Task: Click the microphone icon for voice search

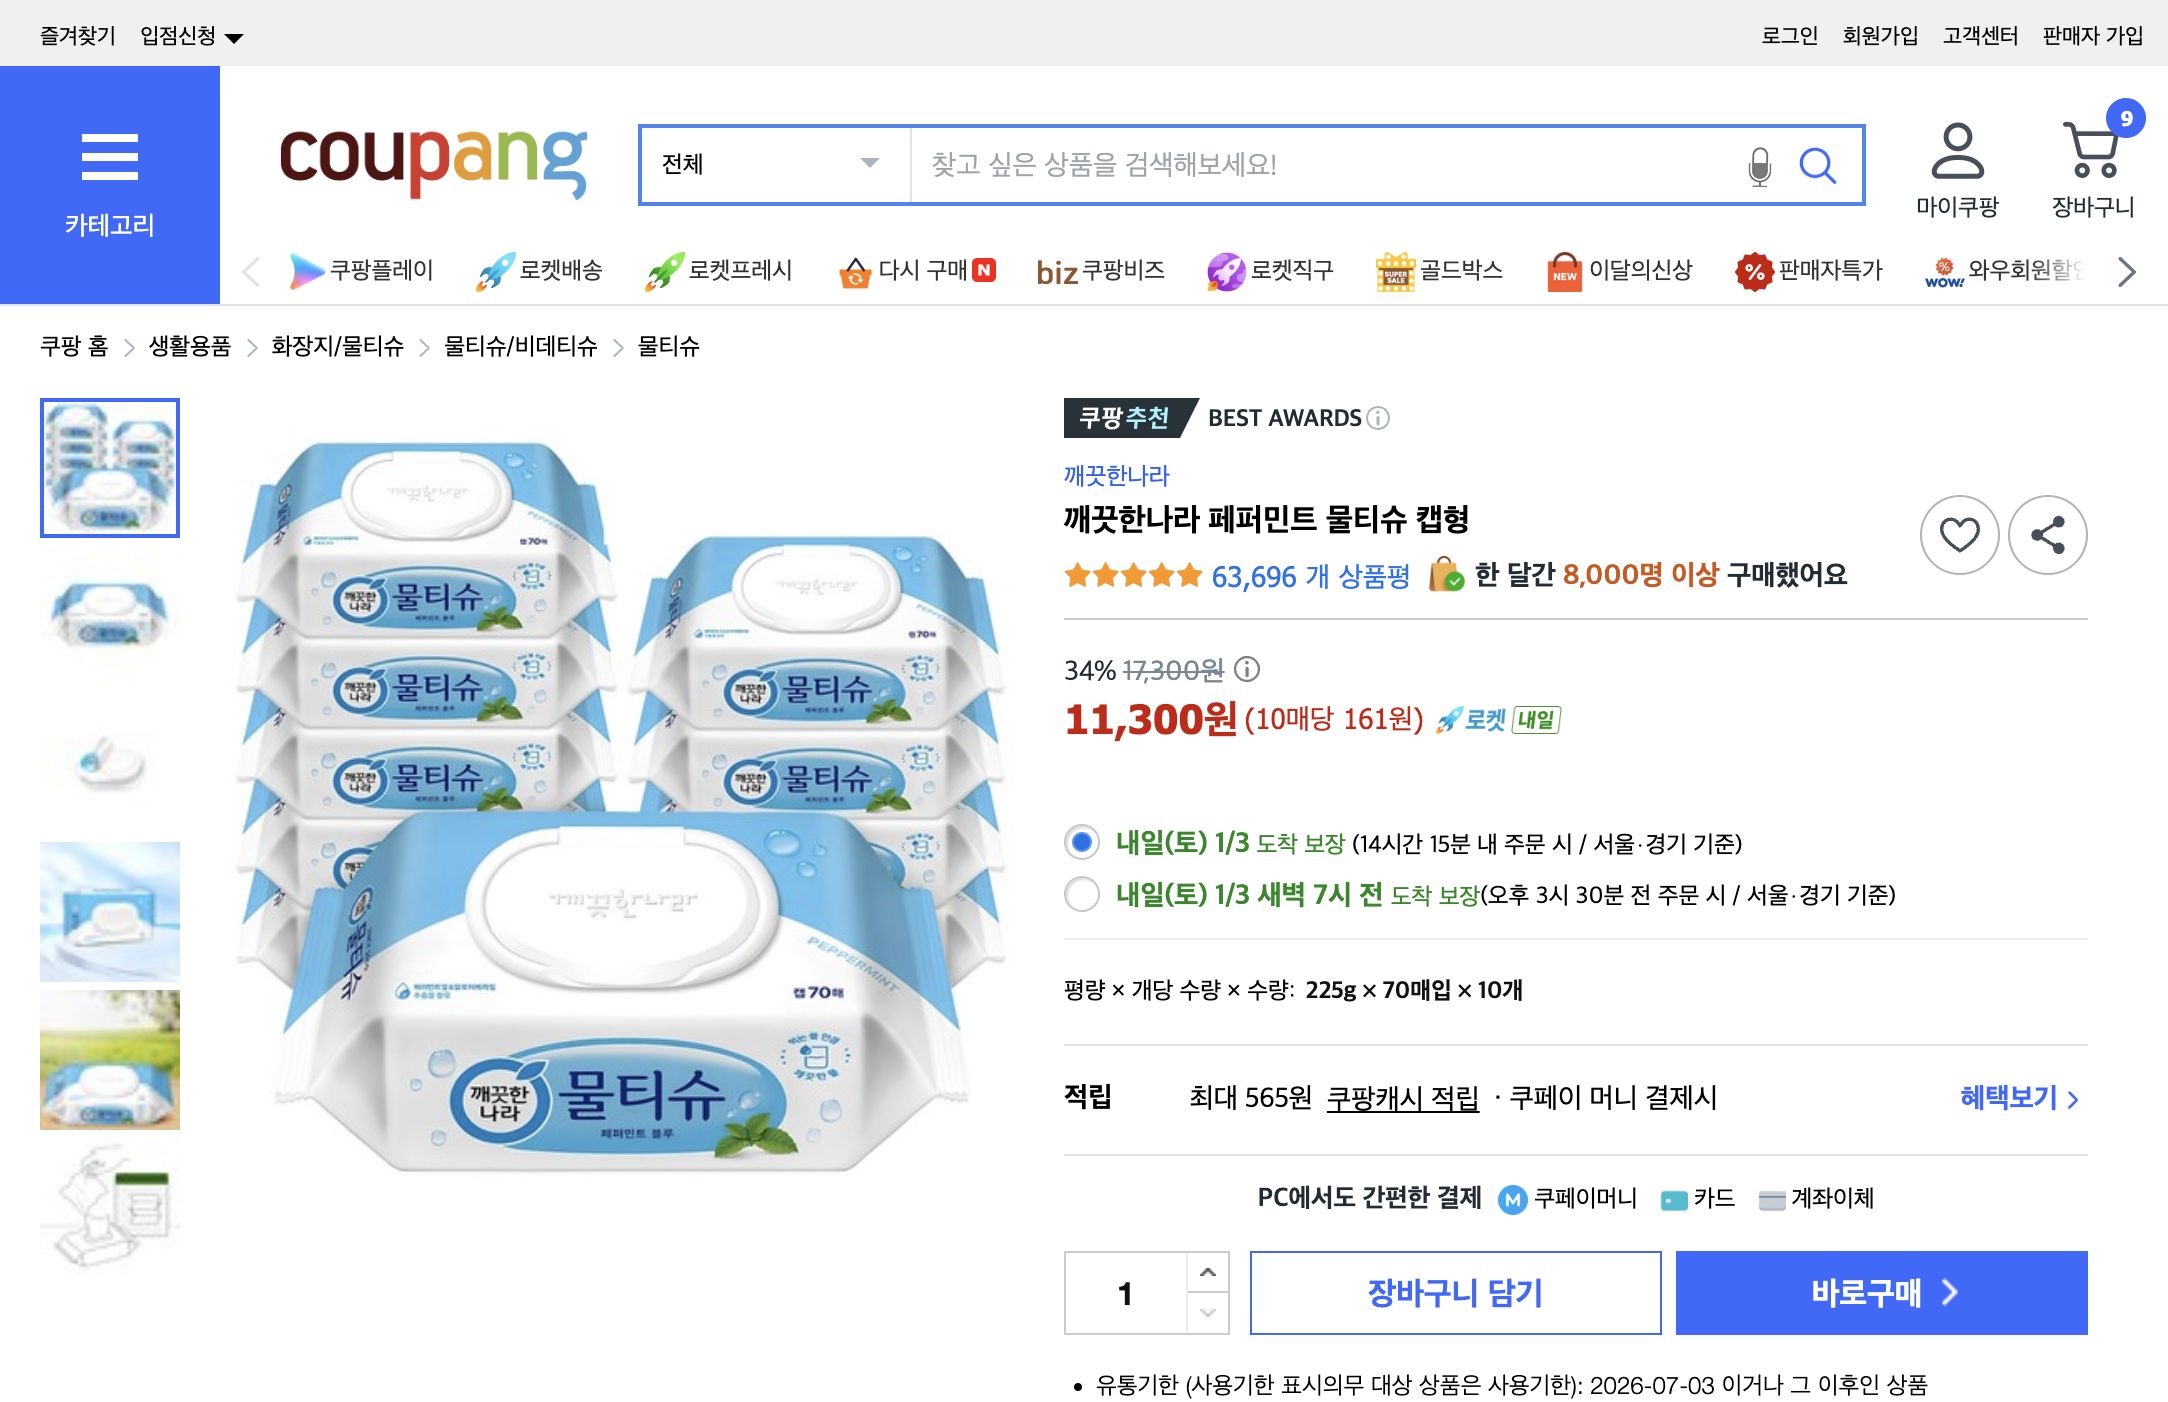Action: coord(1758,166)
